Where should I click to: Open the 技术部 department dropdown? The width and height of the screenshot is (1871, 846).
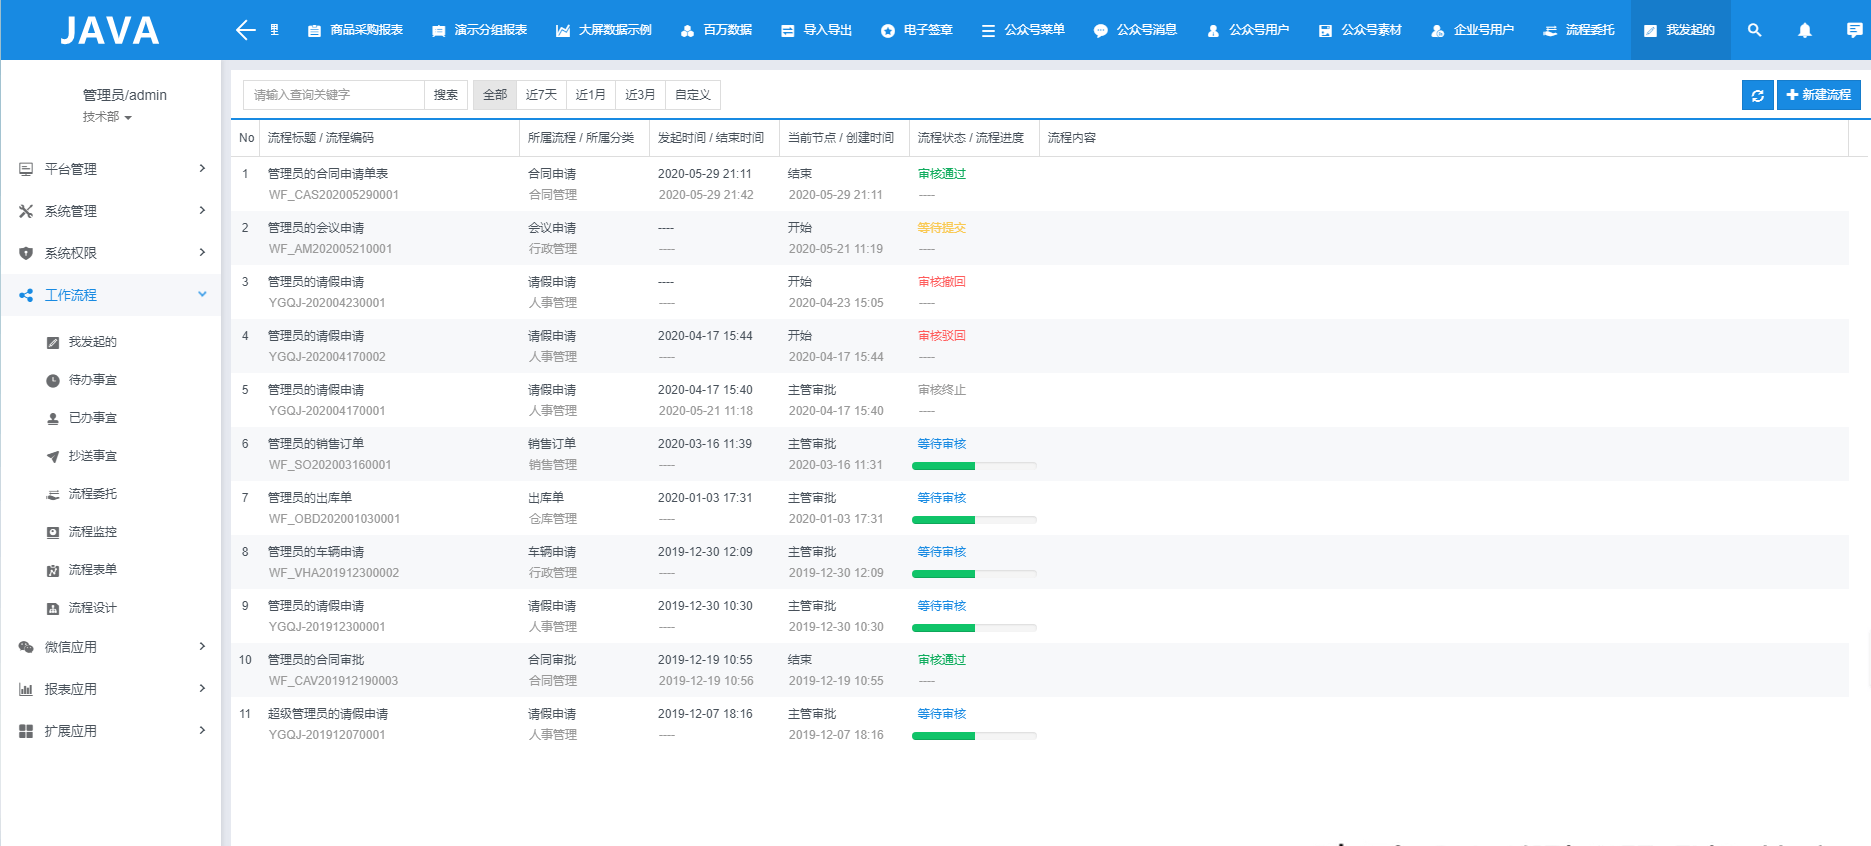107,117
